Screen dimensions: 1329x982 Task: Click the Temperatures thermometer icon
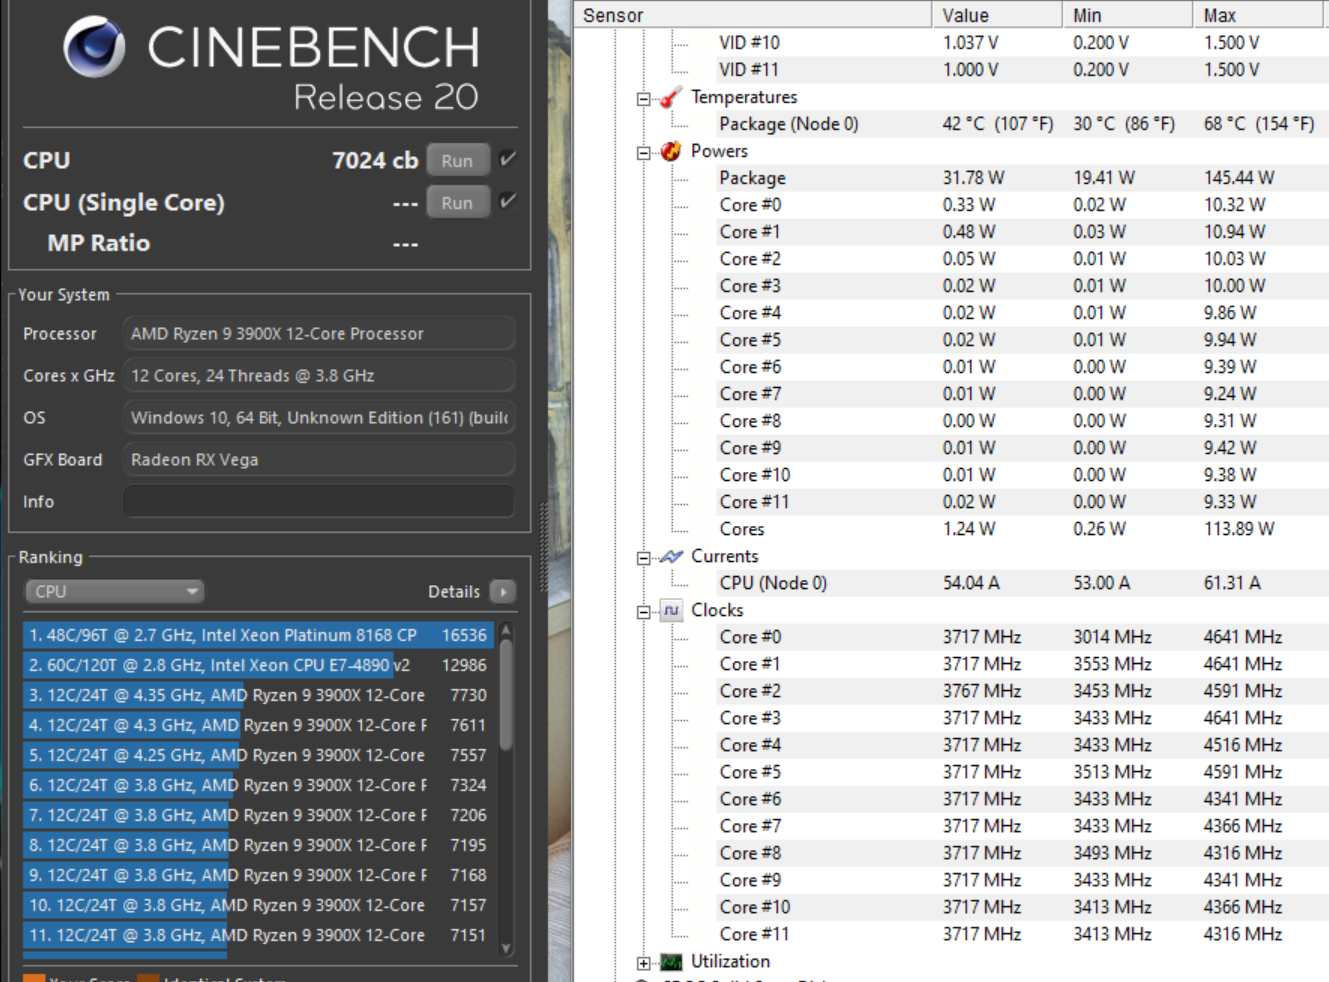(x=671, y=97)
